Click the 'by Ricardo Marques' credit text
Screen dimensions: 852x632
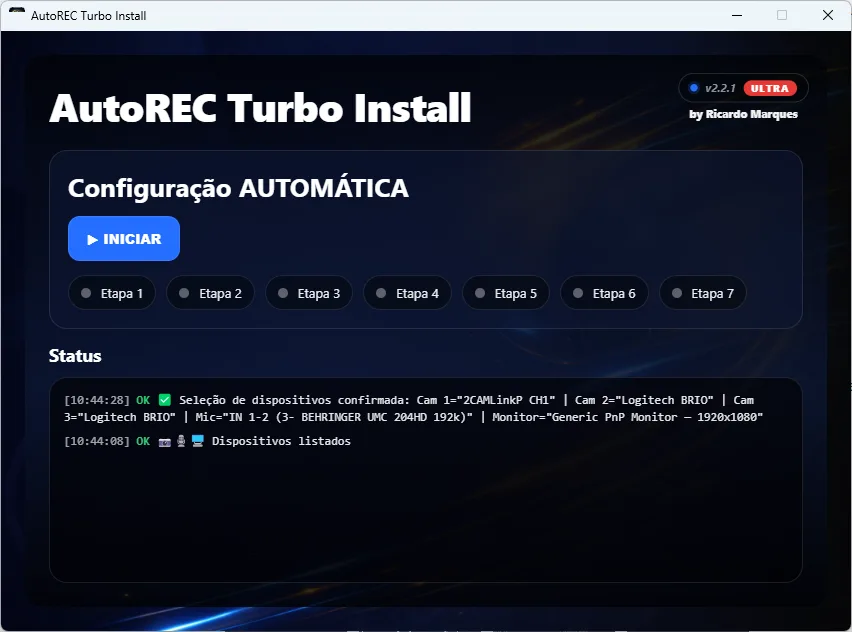(743, 114)
